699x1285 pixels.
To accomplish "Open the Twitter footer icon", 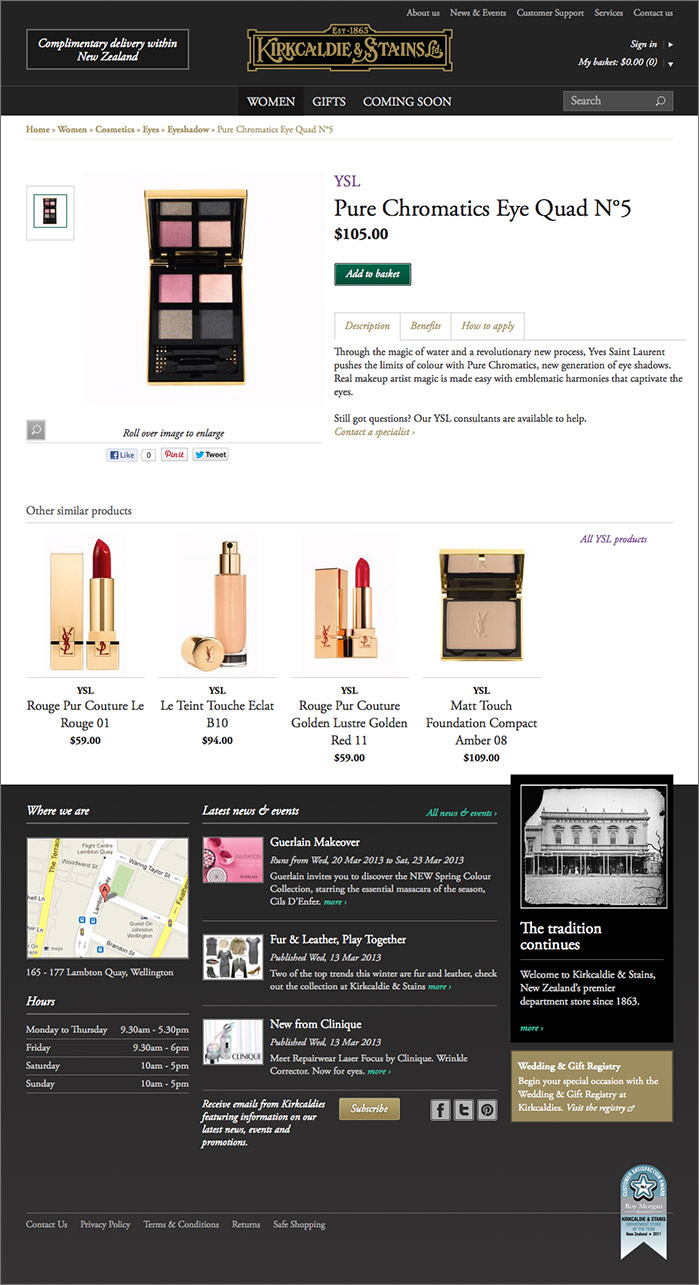I will 463,1109.
